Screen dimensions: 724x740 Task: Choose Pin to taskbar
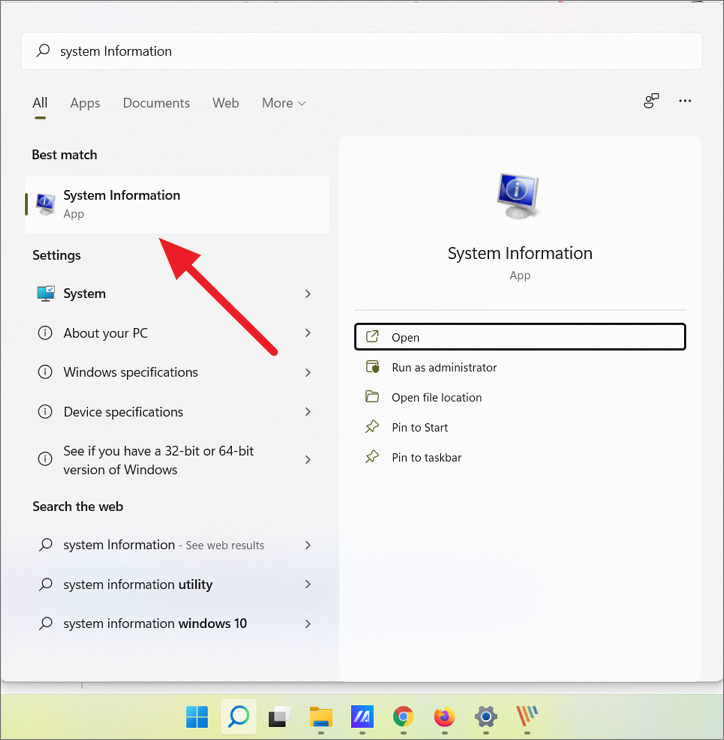point(520,457)
